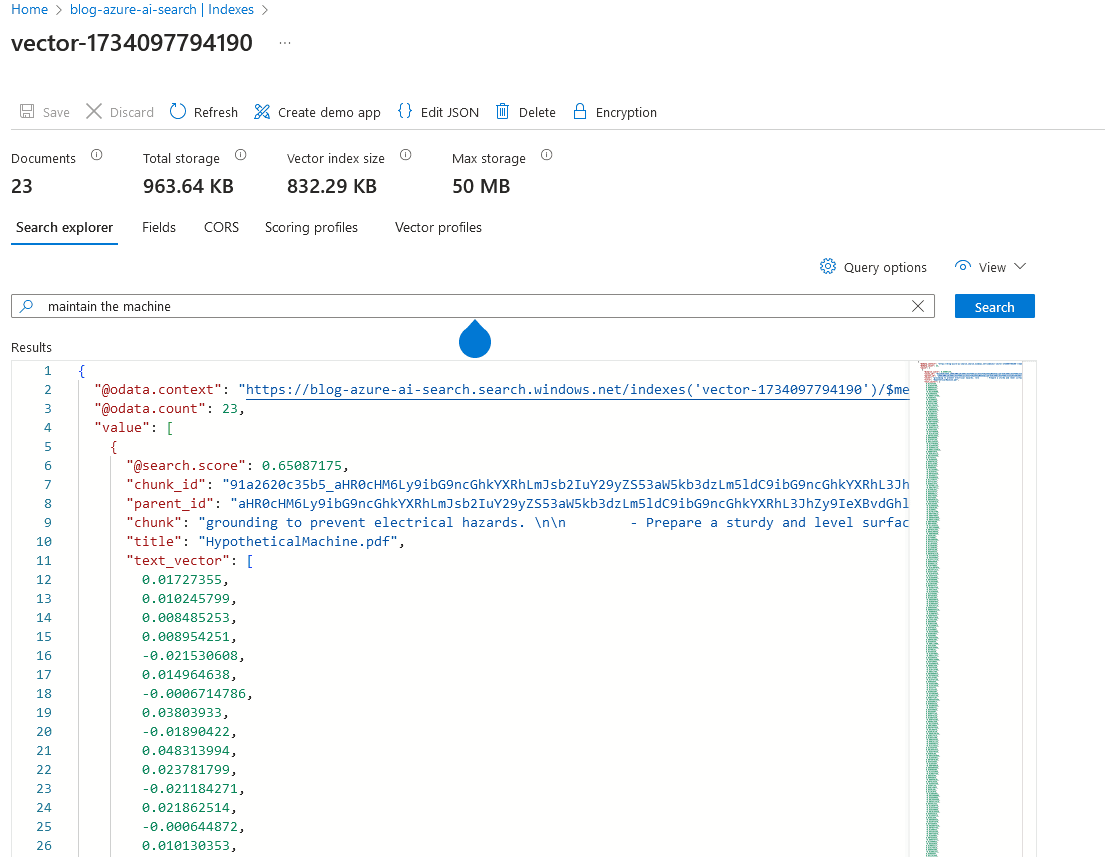Switch to the Fields tab
This screenshot has height=857, width=1105.
click(x=159, y=228)
